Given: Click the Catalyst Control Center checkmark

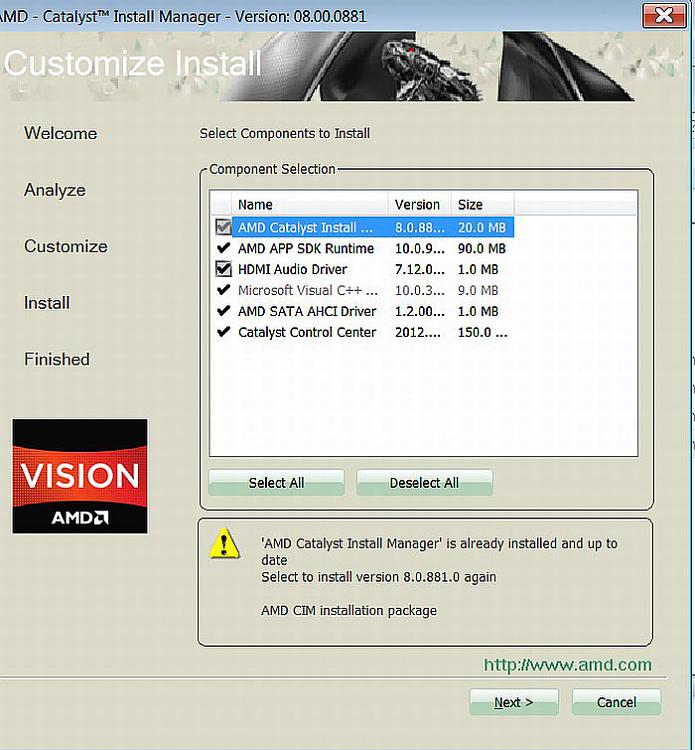Looking at the screenshot, I should coord(223,332).
